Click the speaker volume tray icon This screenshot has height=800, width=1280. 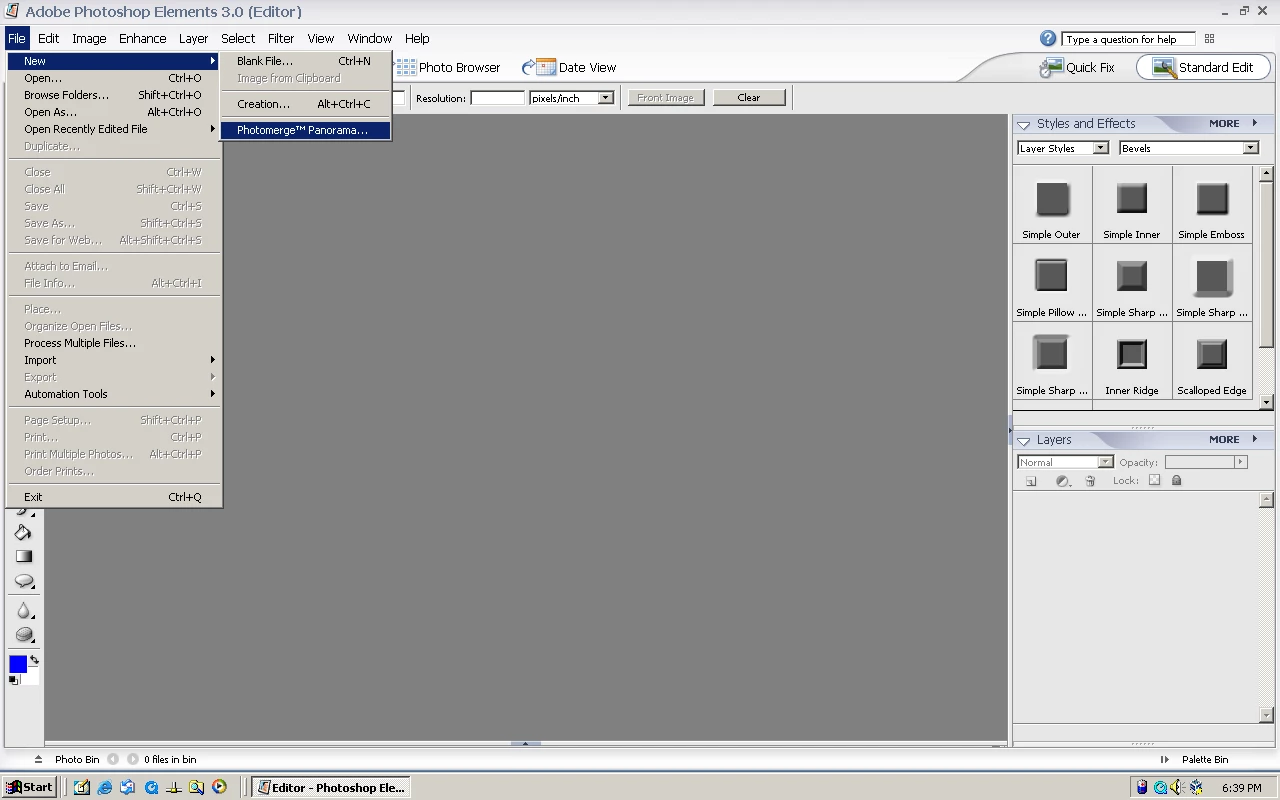tap(1178, 787)
